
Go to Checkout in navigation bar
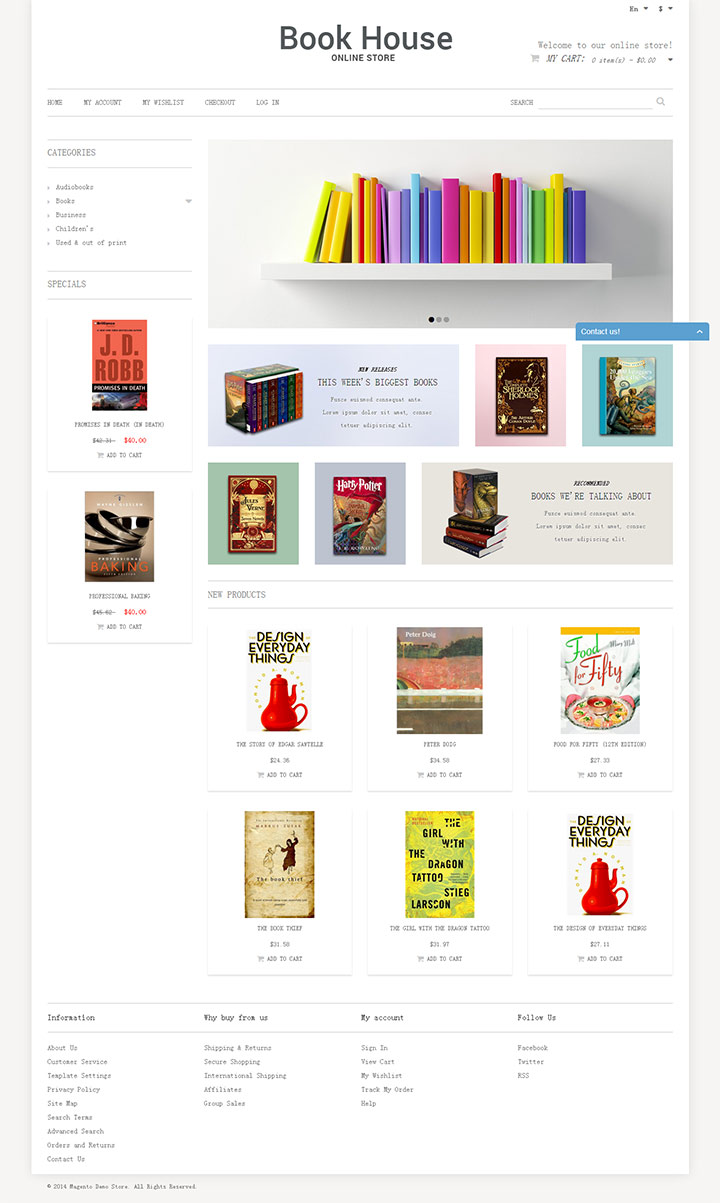(x=220, y=102)
